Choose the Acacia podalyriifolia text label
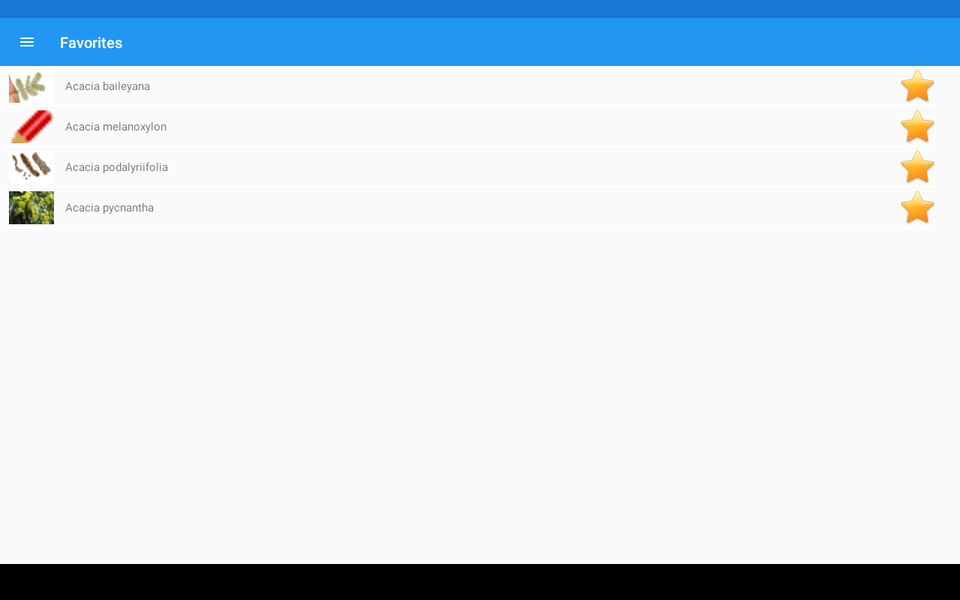Viewport: 960px width, 600px height. (116, 167)
